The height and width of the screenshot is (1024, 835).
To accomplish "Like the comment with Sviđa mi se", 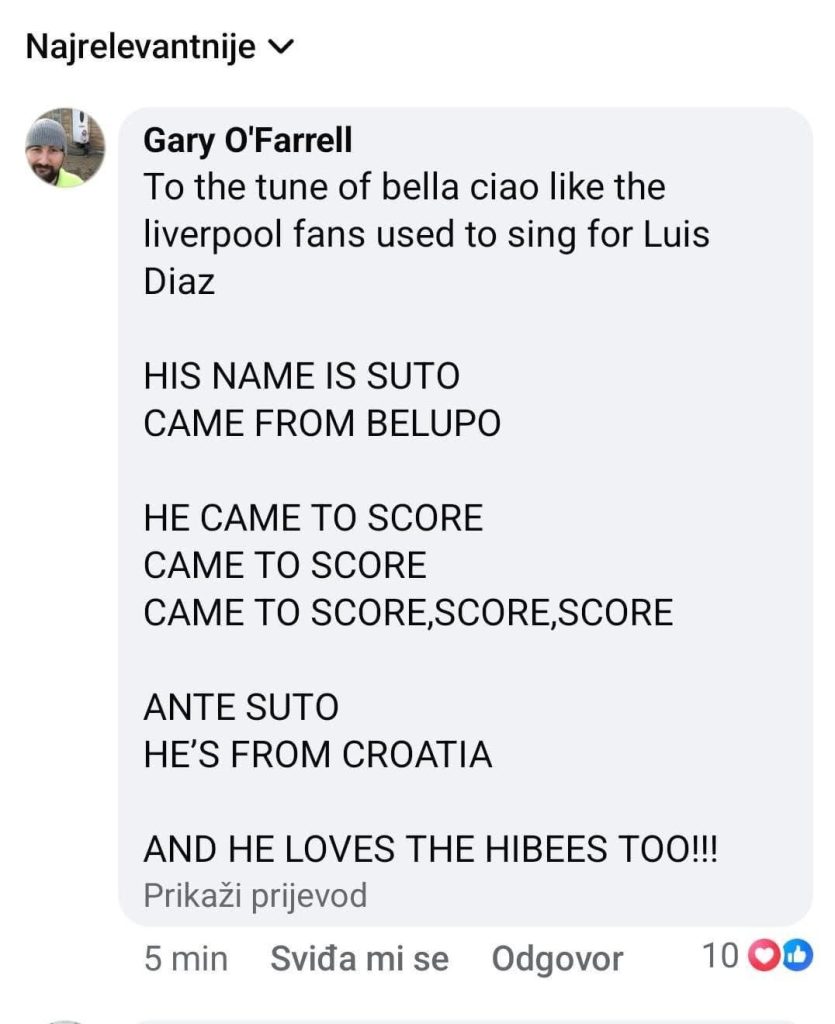I will click(359, 958).
